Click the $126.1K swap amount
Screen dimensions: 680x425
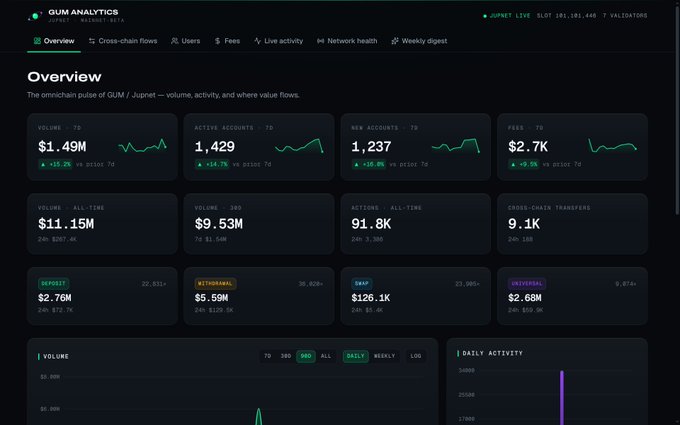pos(371,298)
